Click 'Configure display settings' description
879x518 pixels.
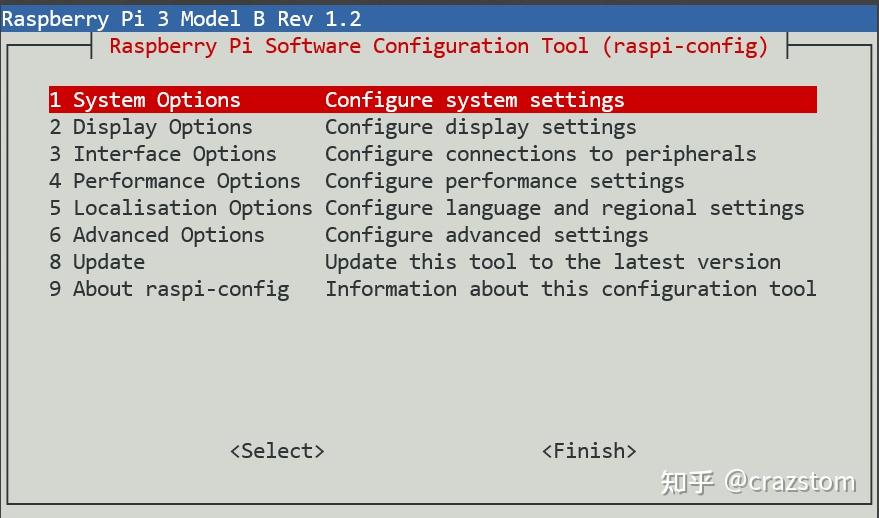(480, 127)
